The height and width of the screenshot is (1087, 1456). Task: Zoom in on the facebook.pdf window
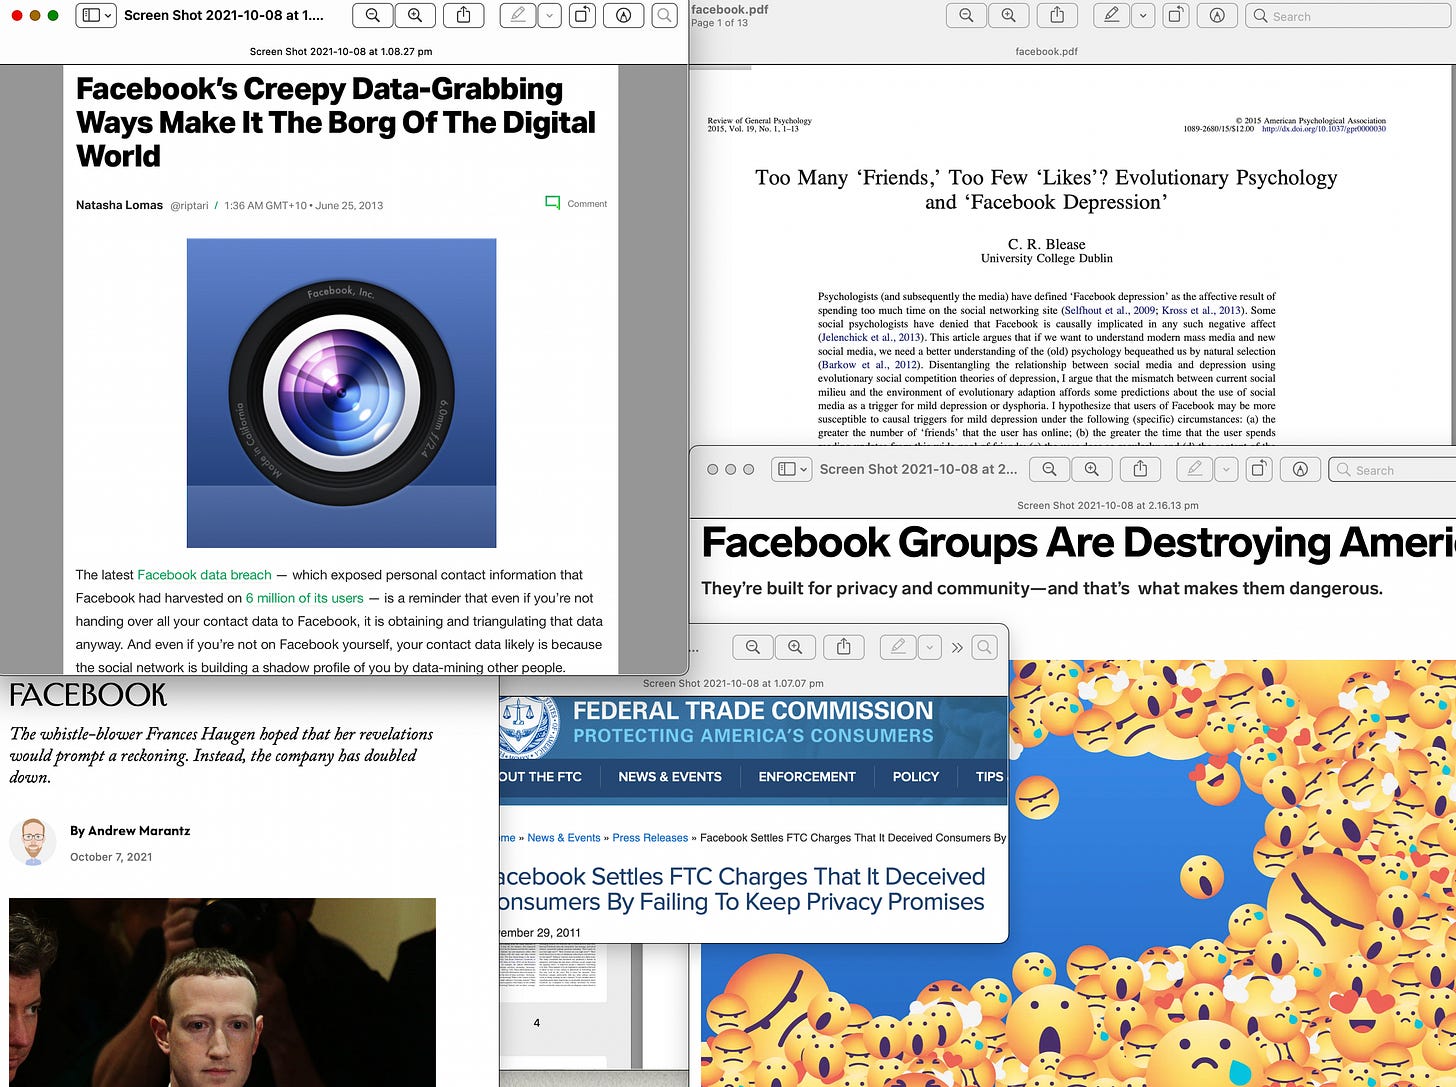coord(1009,15)
